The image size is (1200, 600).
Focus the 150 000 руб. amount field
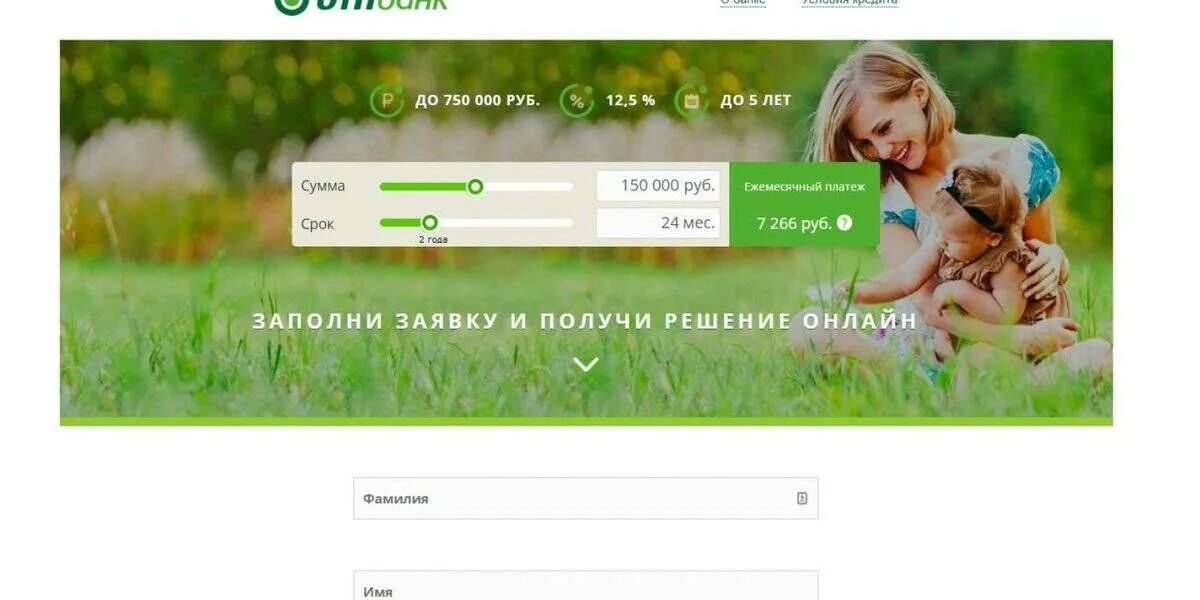pyautogui.click(x=658, y=186)
